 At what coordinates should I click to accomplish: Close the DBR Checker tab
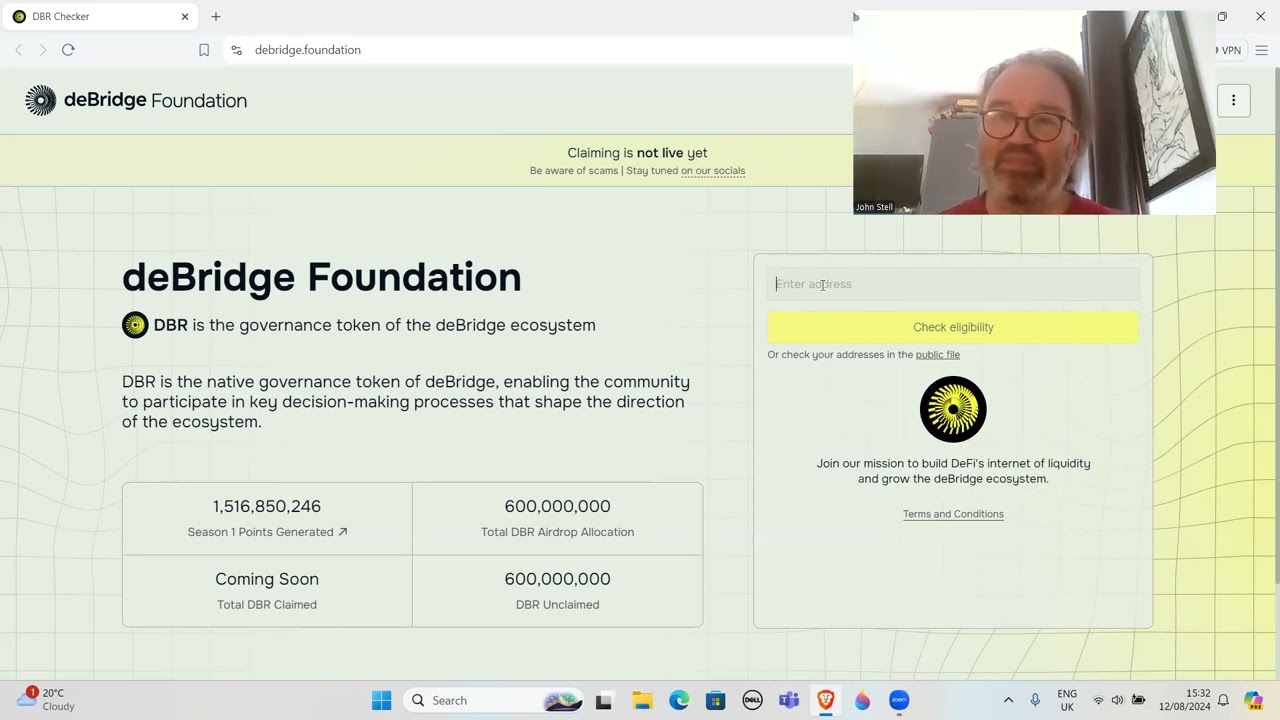tap(185, 17)
